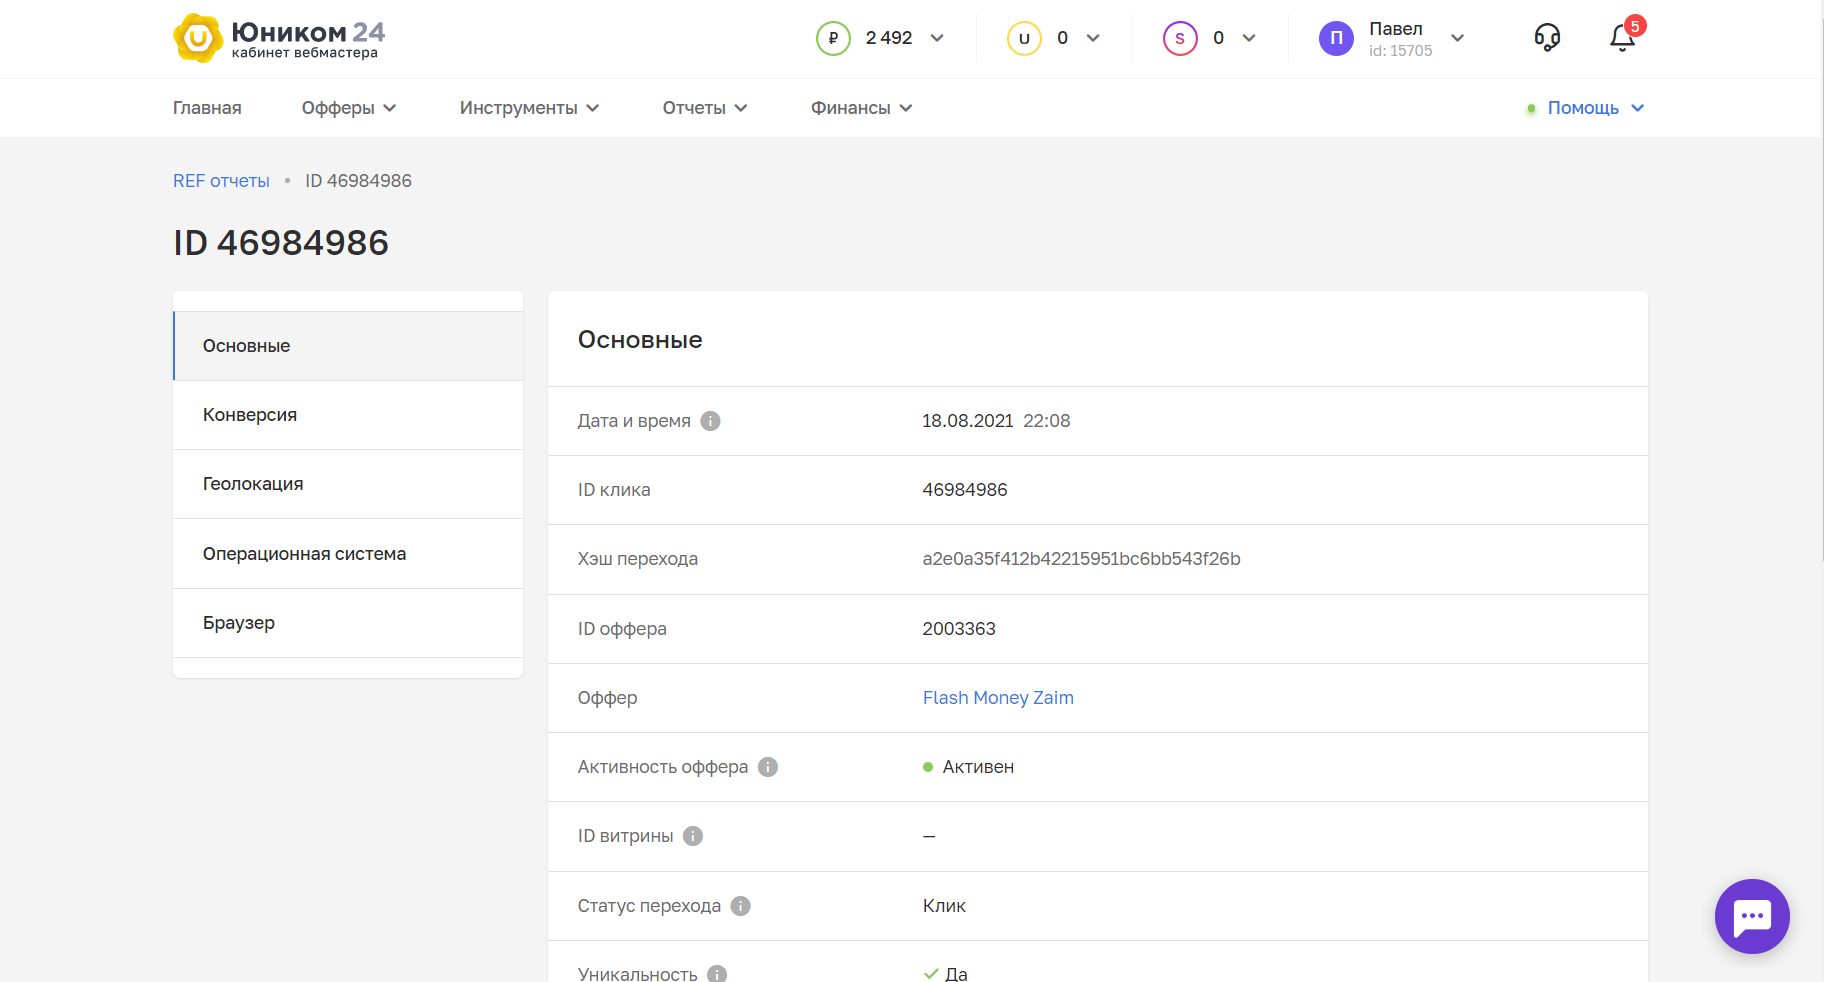Click the purple S balance icon

pos(1180,38)
